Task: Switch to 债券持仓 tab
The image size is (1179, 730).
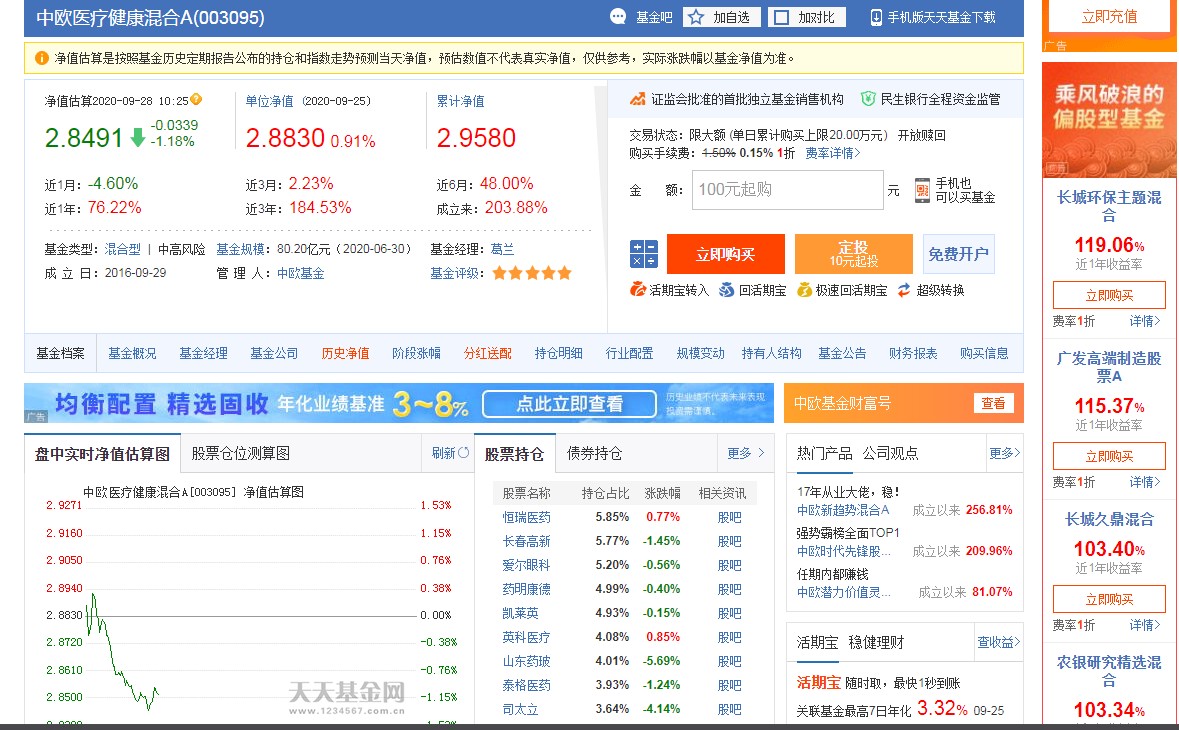Action: pos(594,453)
